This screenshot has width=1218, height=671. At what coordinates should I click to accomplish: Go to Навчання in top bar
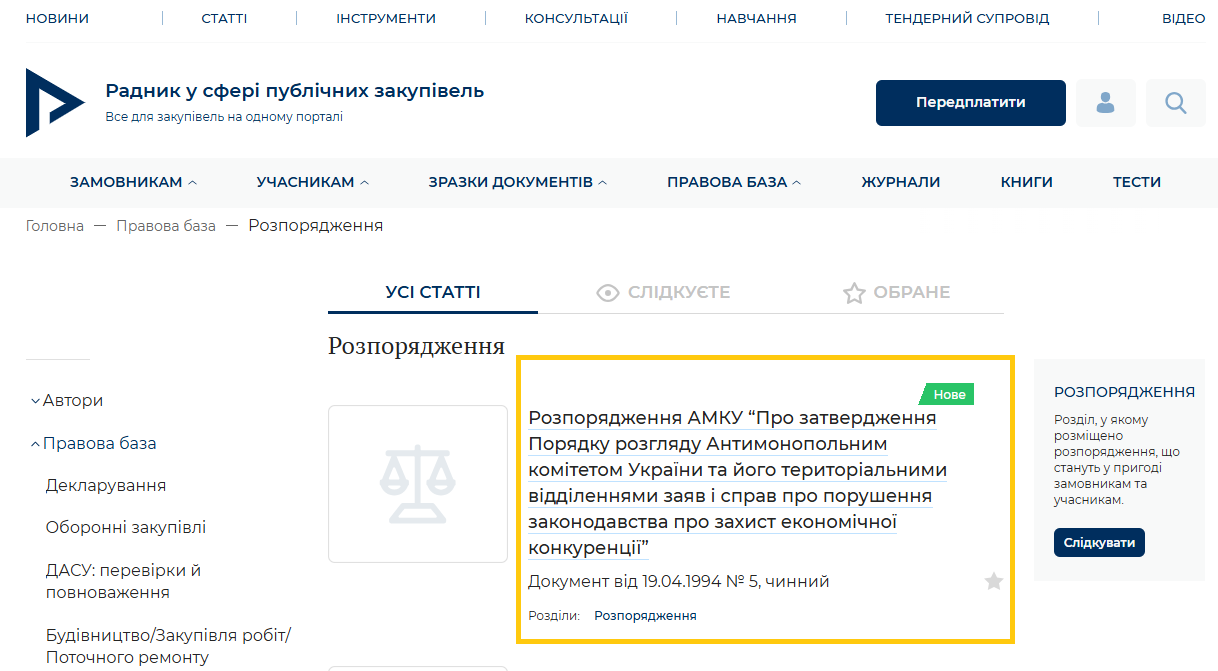(756, 18)
